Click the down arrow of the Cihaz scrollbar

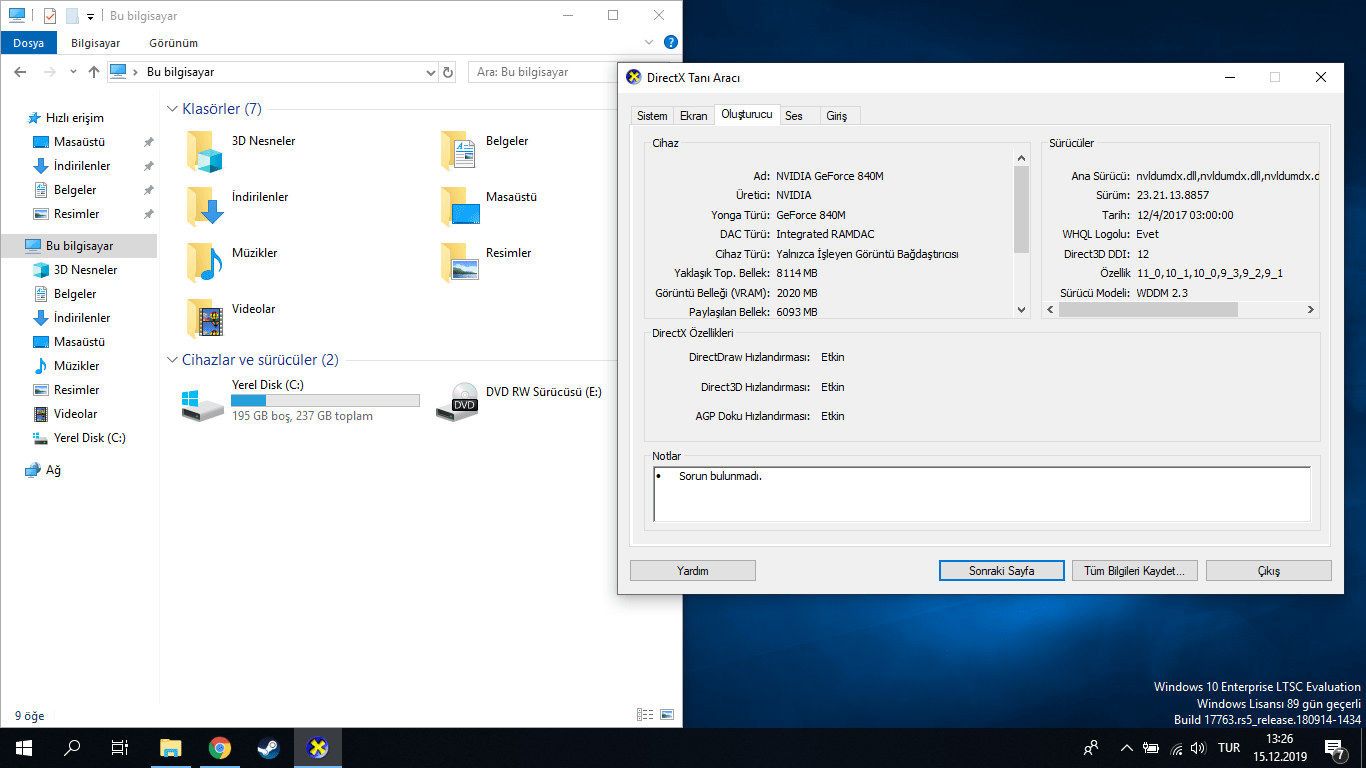point(1022,310)
